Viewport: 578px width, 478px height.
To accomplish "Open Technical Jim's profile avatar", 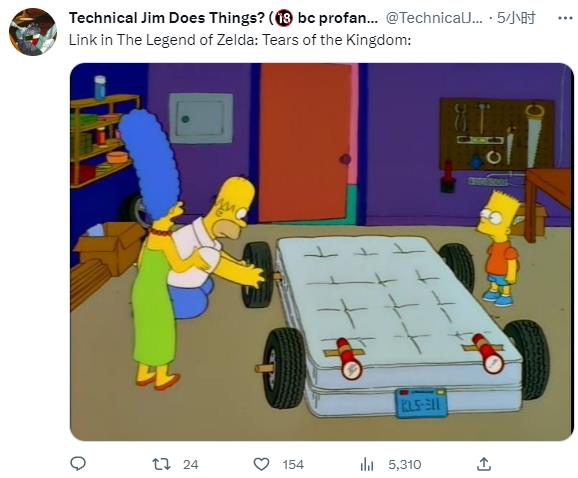I will [33, 32].
